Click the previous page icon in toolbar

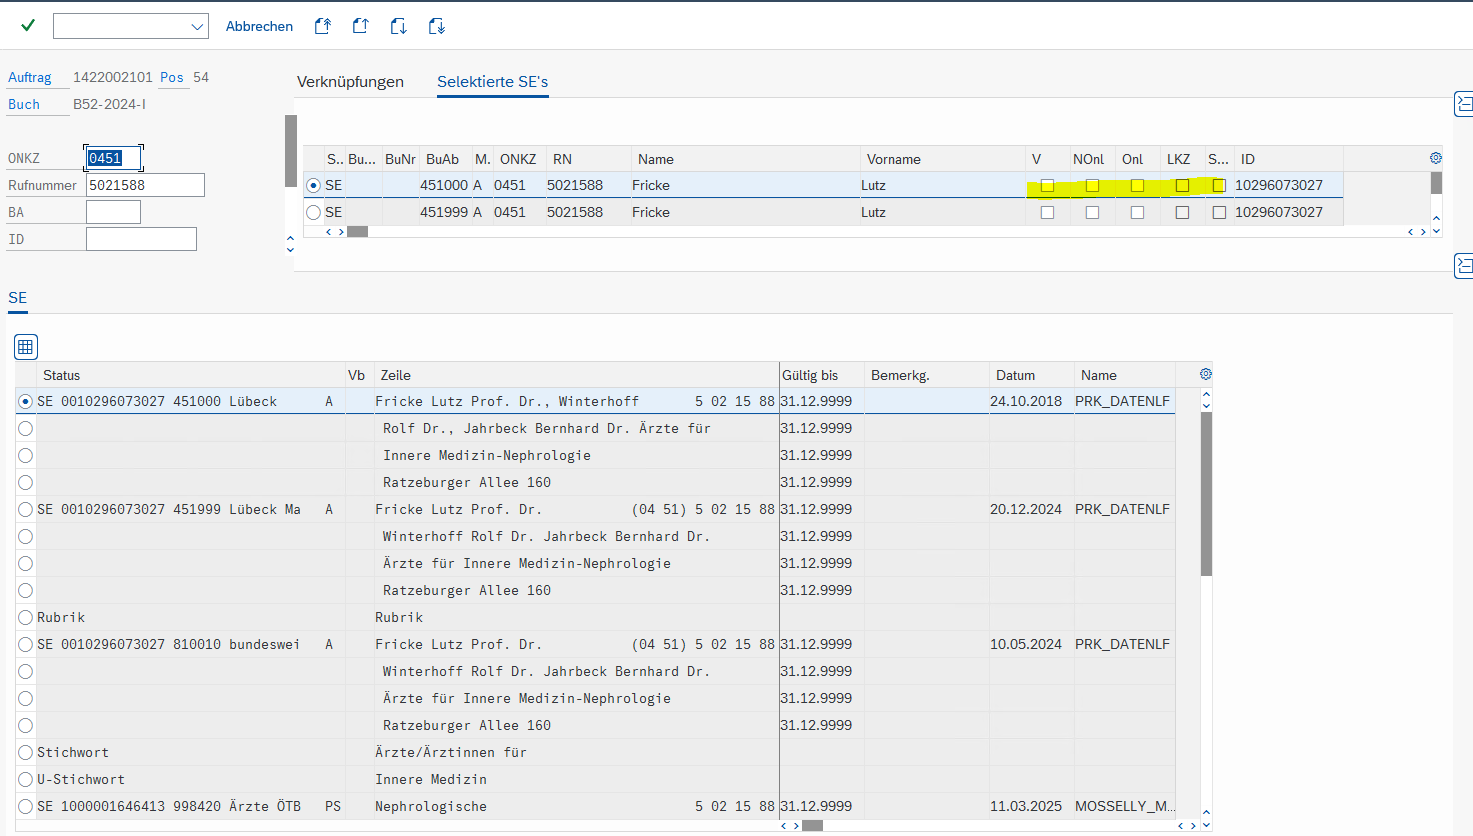coord(361,26)
